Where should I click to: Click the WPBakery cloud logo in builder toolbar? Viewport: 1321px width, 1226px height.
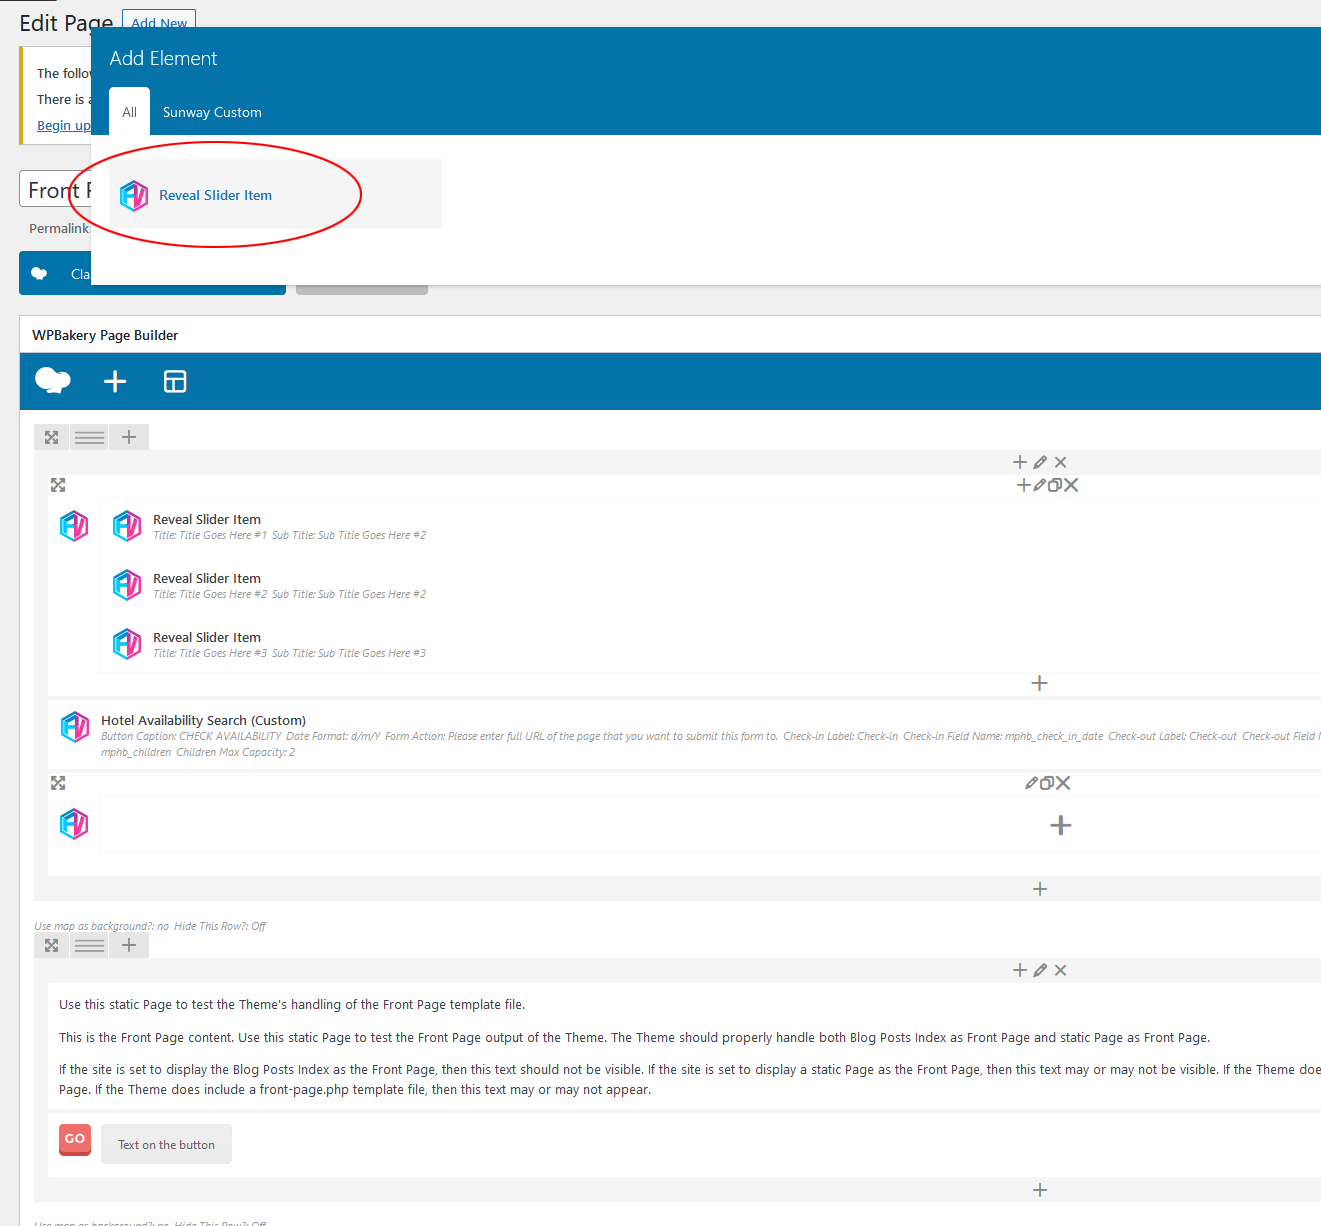(x=52, y=380)
